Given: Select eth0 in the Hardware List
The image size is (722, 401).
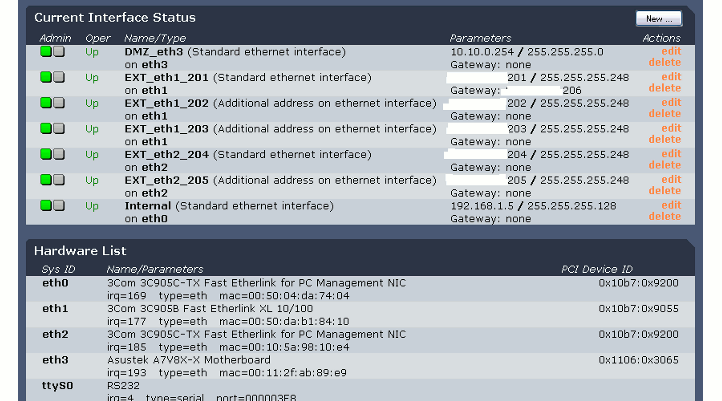Looking at the screenshot, I should [x=56, y=283].
